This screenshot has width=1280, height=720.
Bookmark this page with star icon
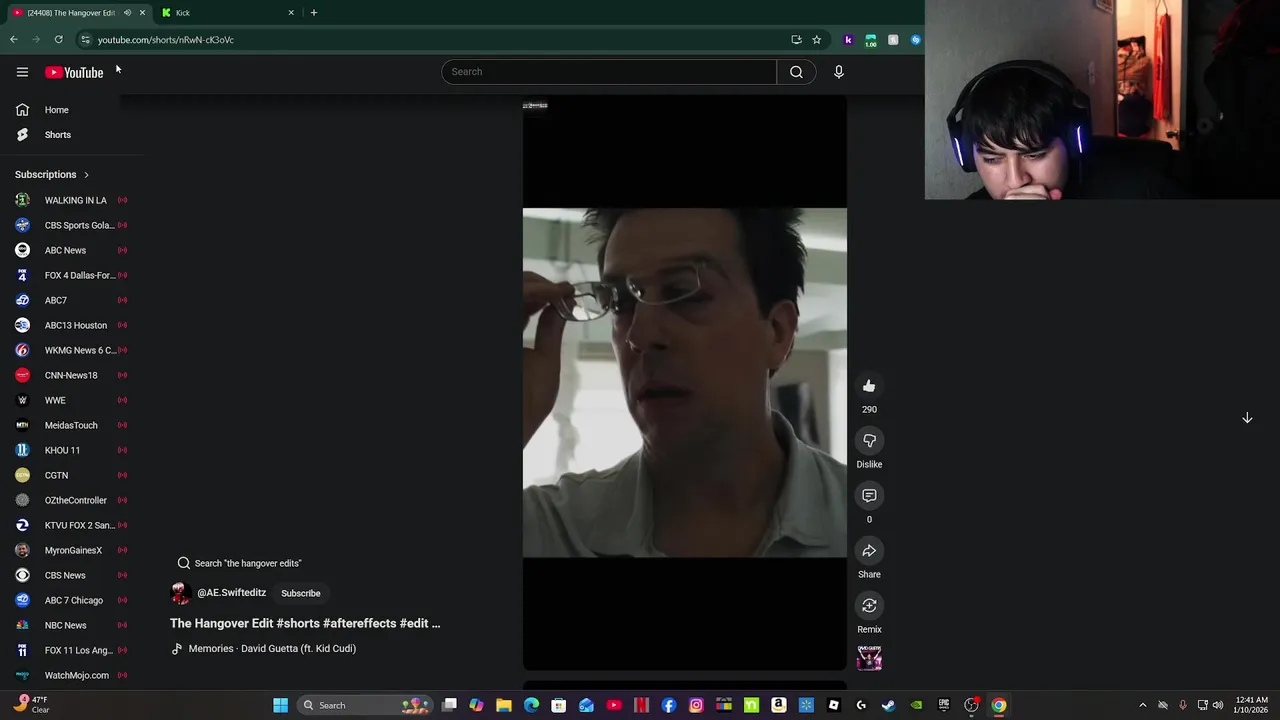pos(816,40)
